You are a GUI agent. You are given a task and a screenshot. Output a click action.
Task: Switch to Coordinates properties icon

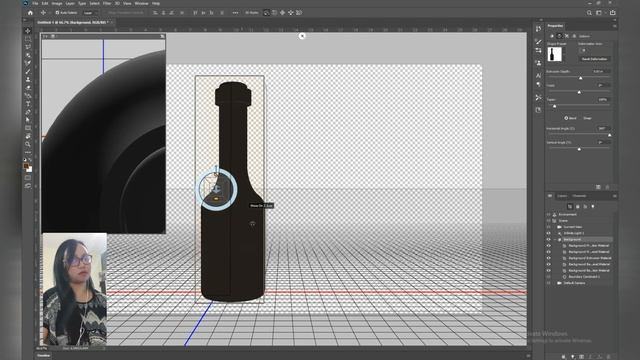tap(574, 36)
